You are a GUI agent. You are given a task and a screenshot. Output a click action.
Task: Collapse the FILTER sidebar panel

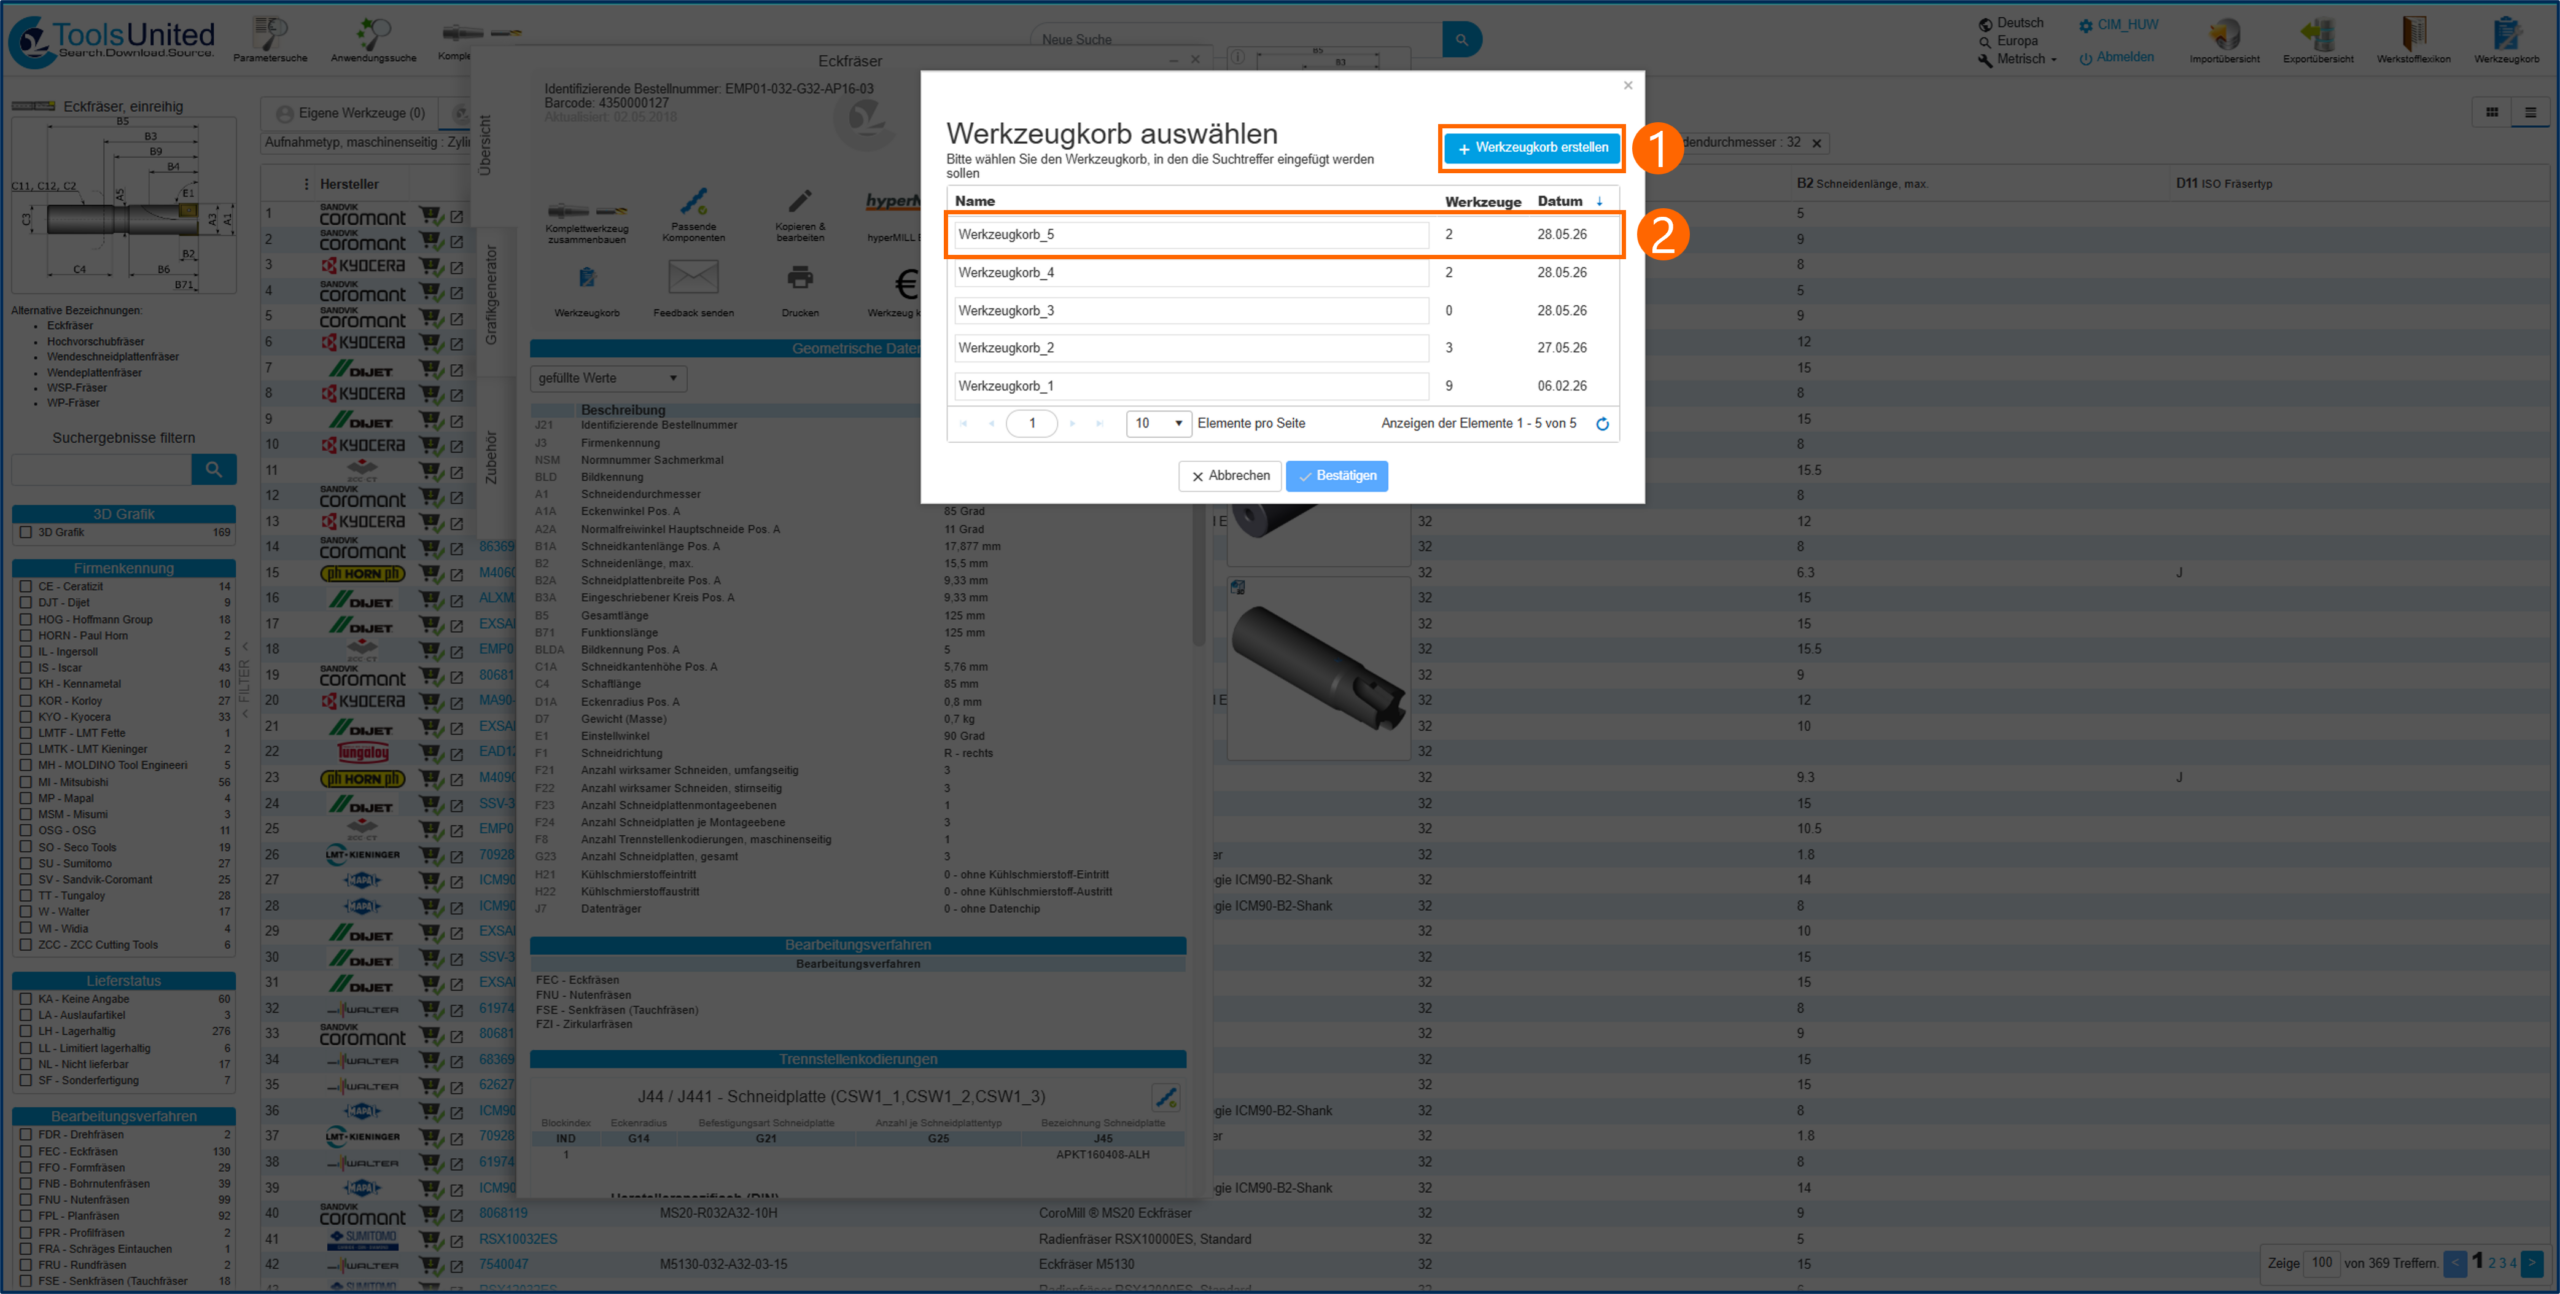(245, 680)
